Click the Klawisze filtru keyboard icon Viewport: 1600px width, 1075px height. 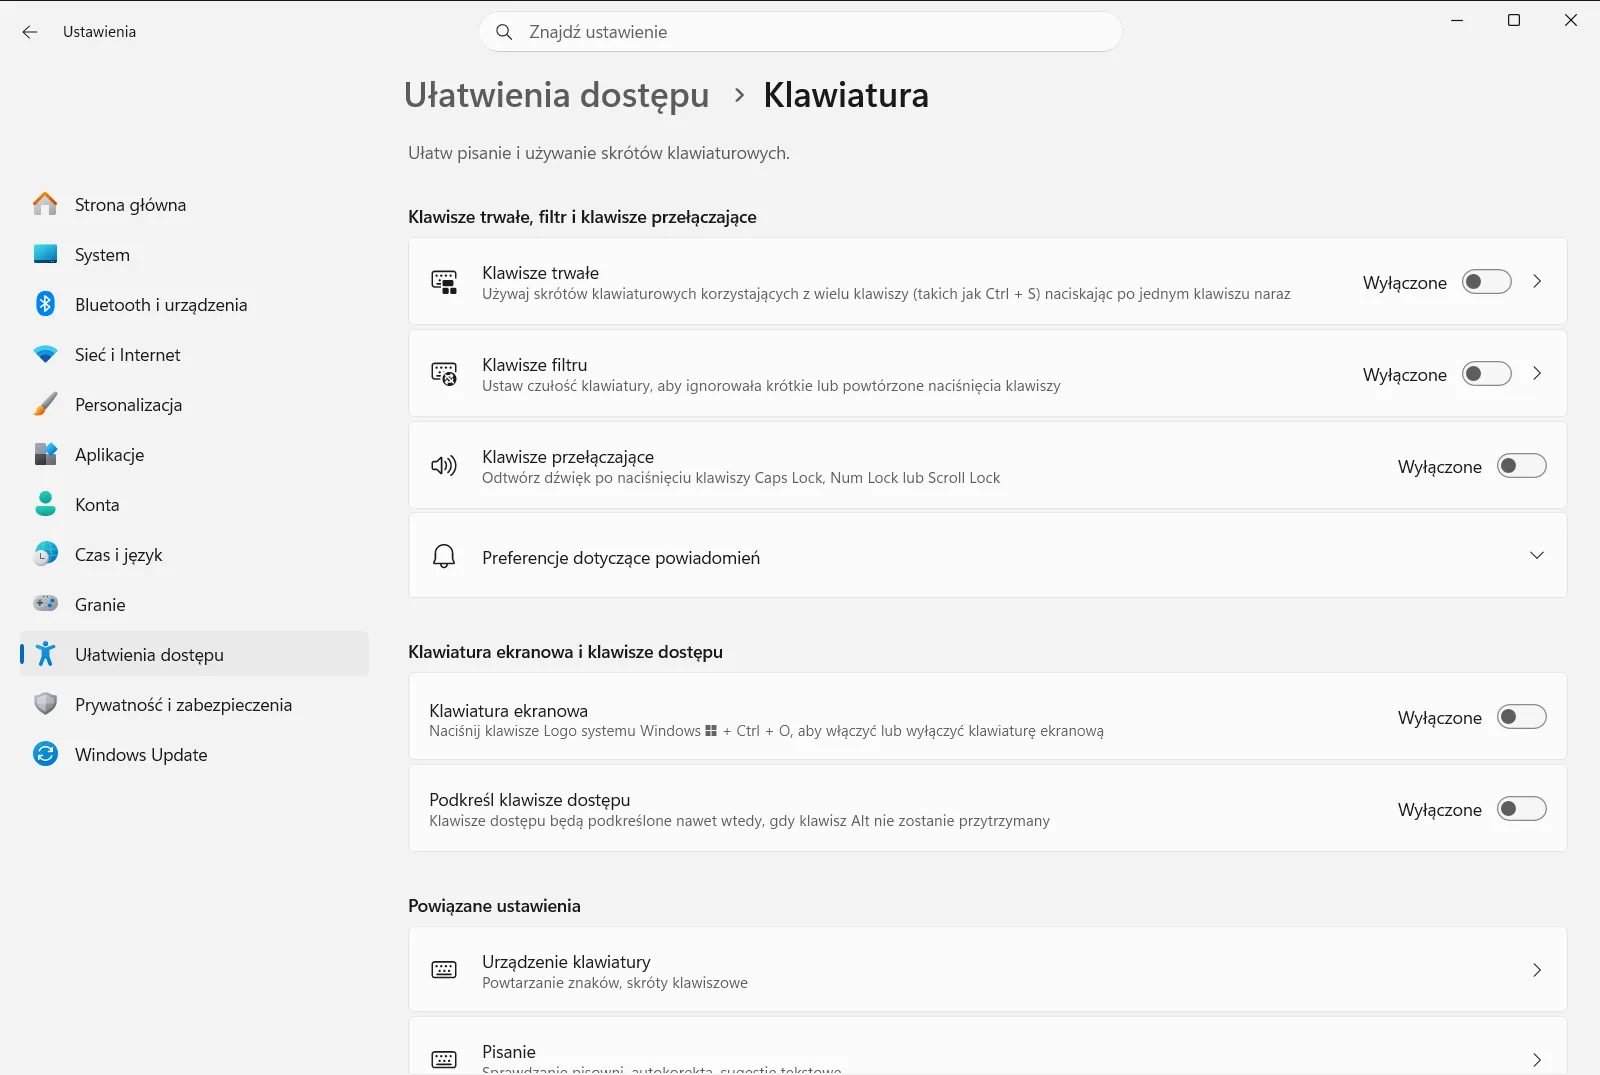(444, 374)
